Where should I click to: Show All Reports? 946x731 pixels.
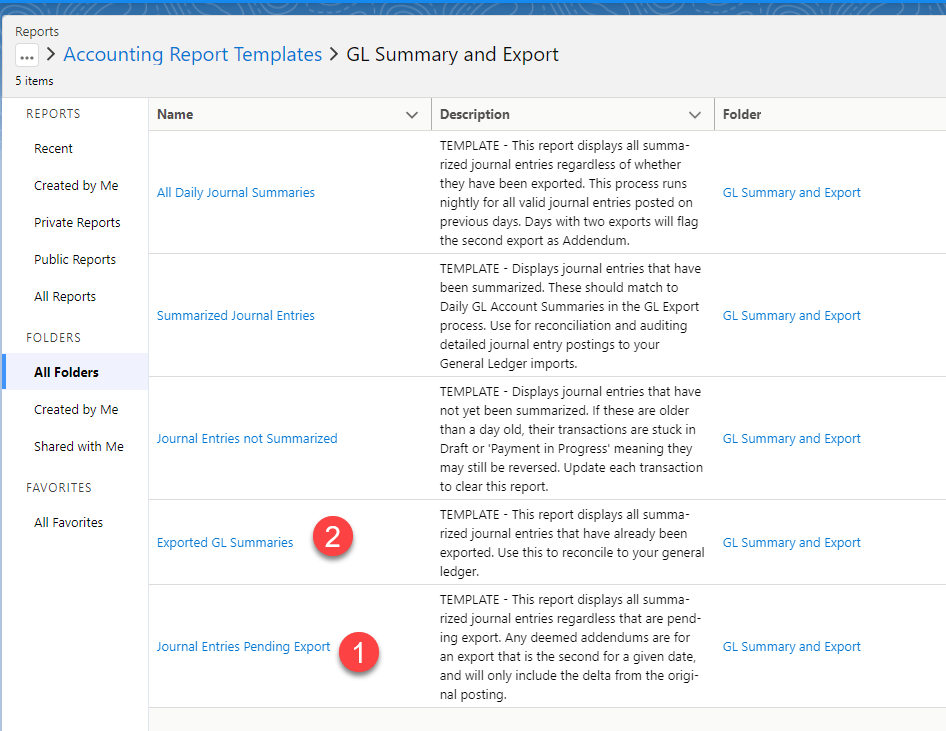pos(63,296)
